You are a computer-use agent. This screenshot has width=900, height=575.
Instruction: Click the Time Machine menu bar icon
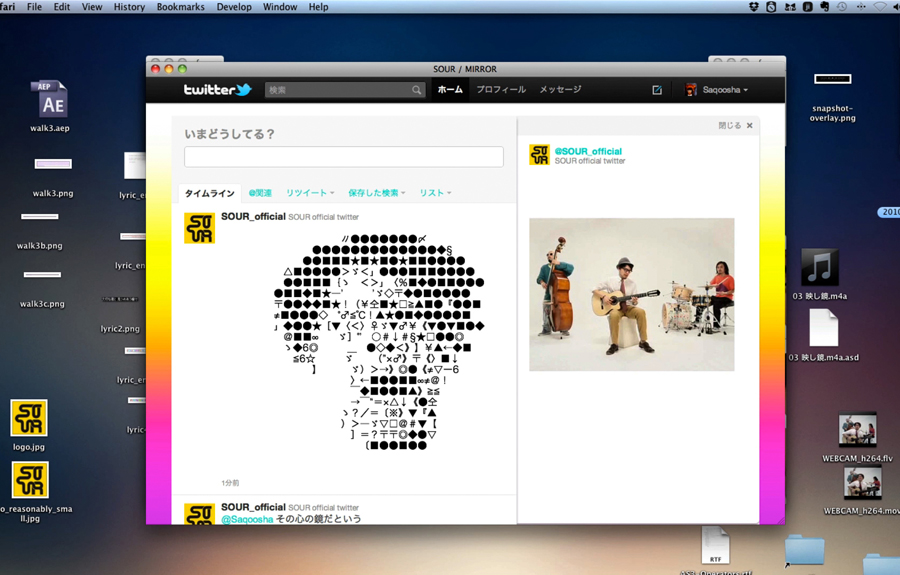[842, 7]
